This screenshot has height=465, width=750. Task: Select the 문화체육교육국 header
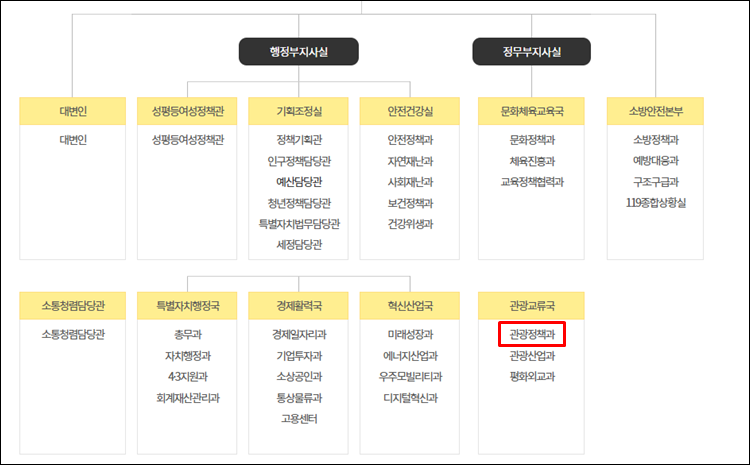531,111
